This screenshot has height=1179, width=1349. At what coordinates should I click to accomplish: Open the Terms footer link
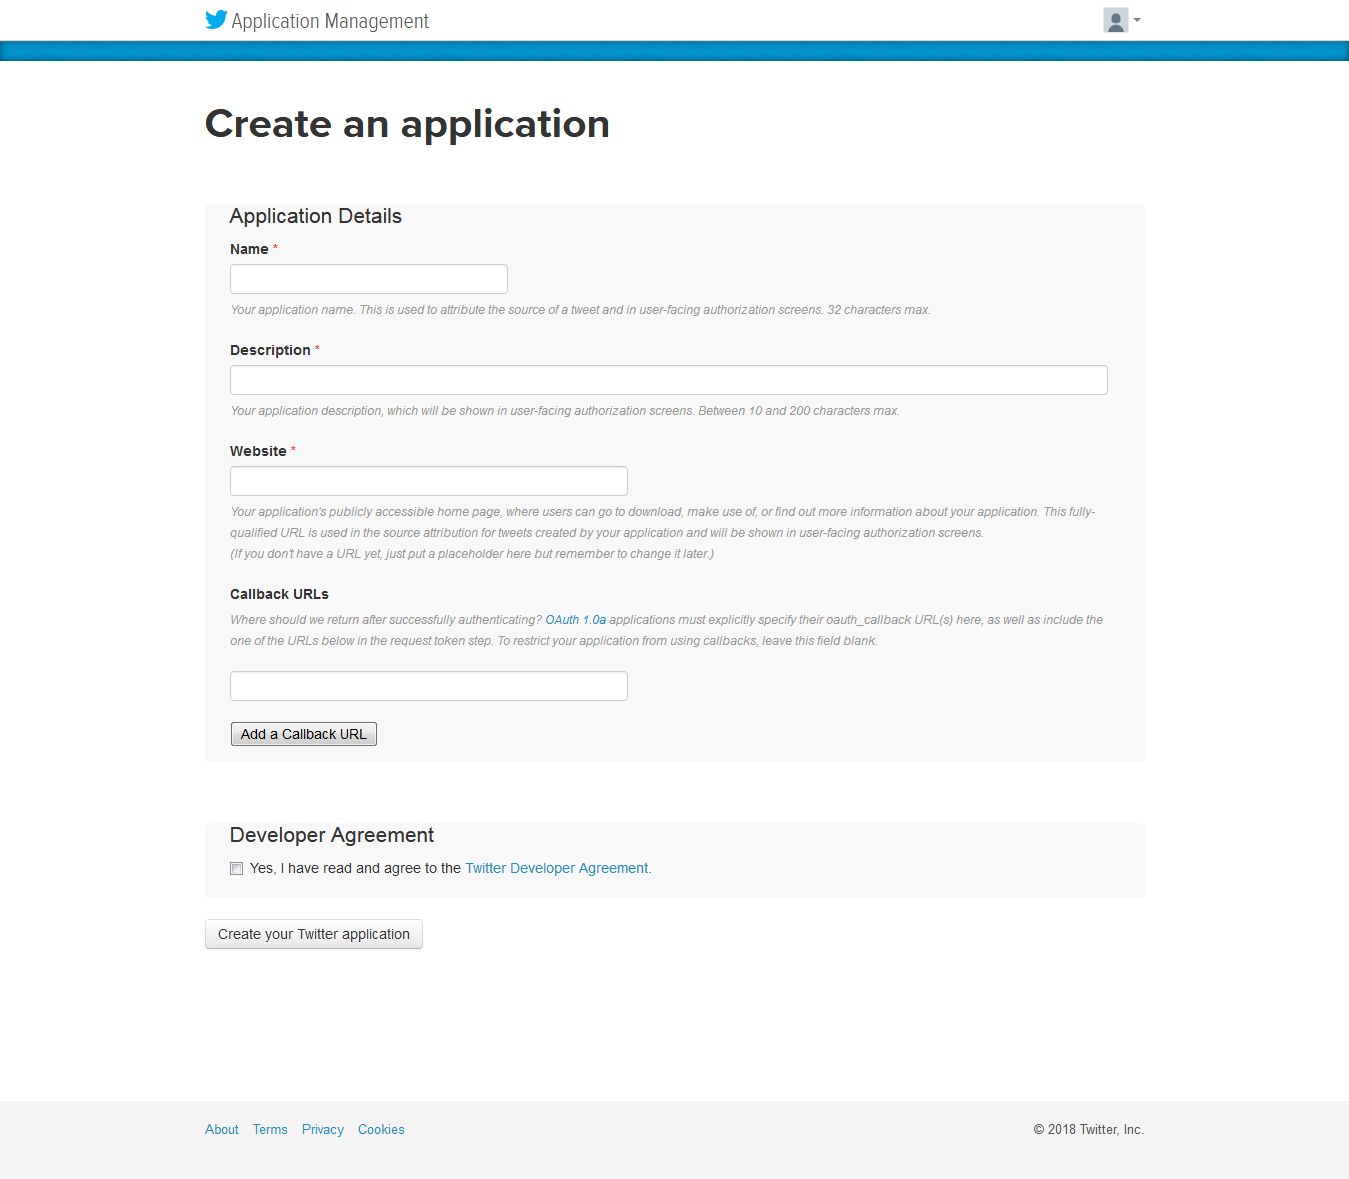click(270, 1129)
